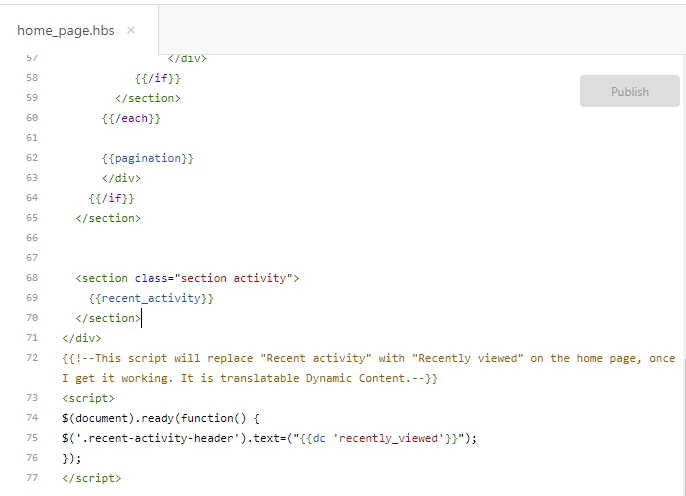Click the }); closing line 76
The width and height of the screenshot is (686, 496).
pos(72,458)
